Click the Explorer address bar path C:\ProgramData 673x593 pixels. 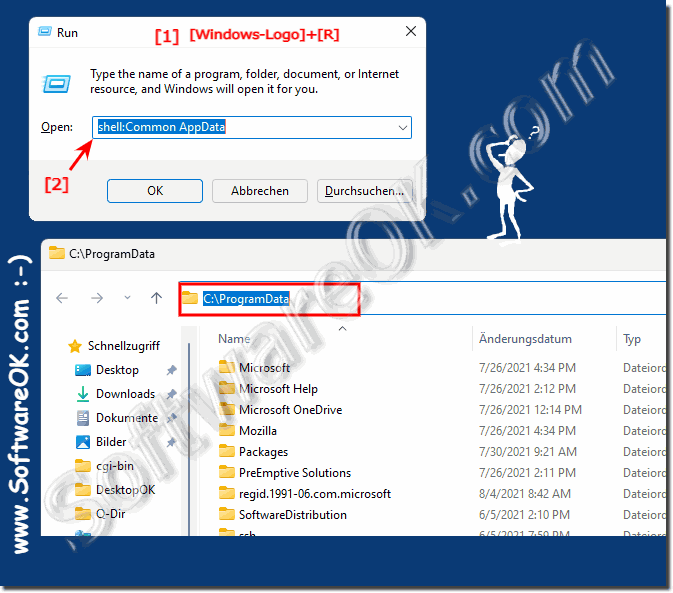(x=246, y=299)
